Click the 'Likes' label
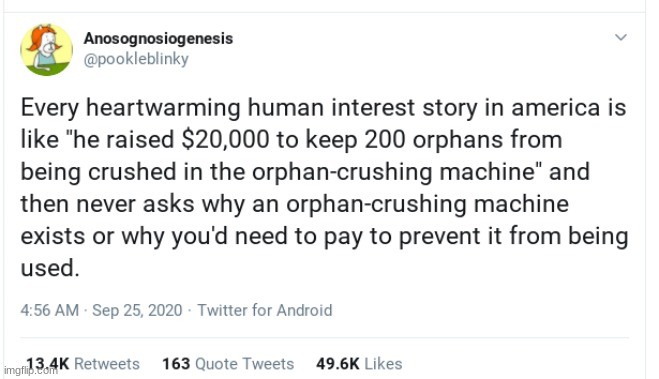Image resolution: width=659 pixels, height=379 pixels. pos(383,363)
